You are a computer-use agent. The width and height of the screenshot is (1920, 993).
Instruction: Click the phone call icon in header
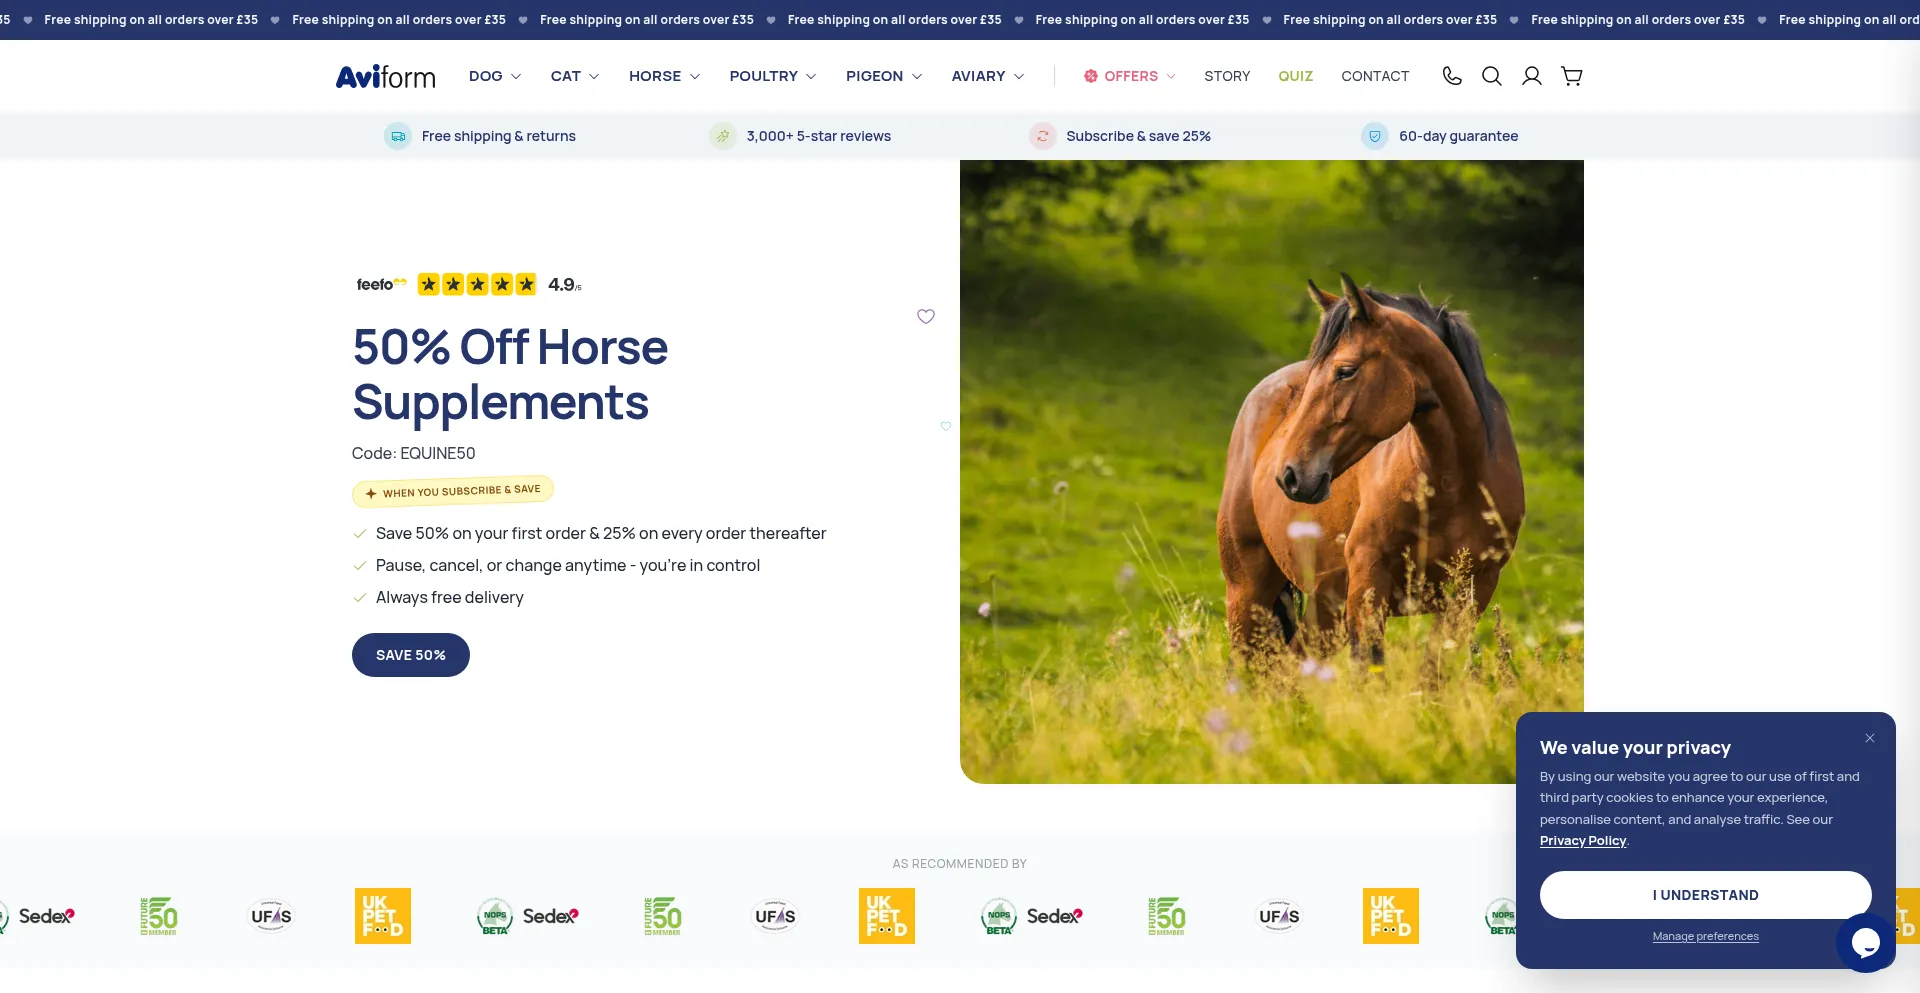pos(1452,76)
